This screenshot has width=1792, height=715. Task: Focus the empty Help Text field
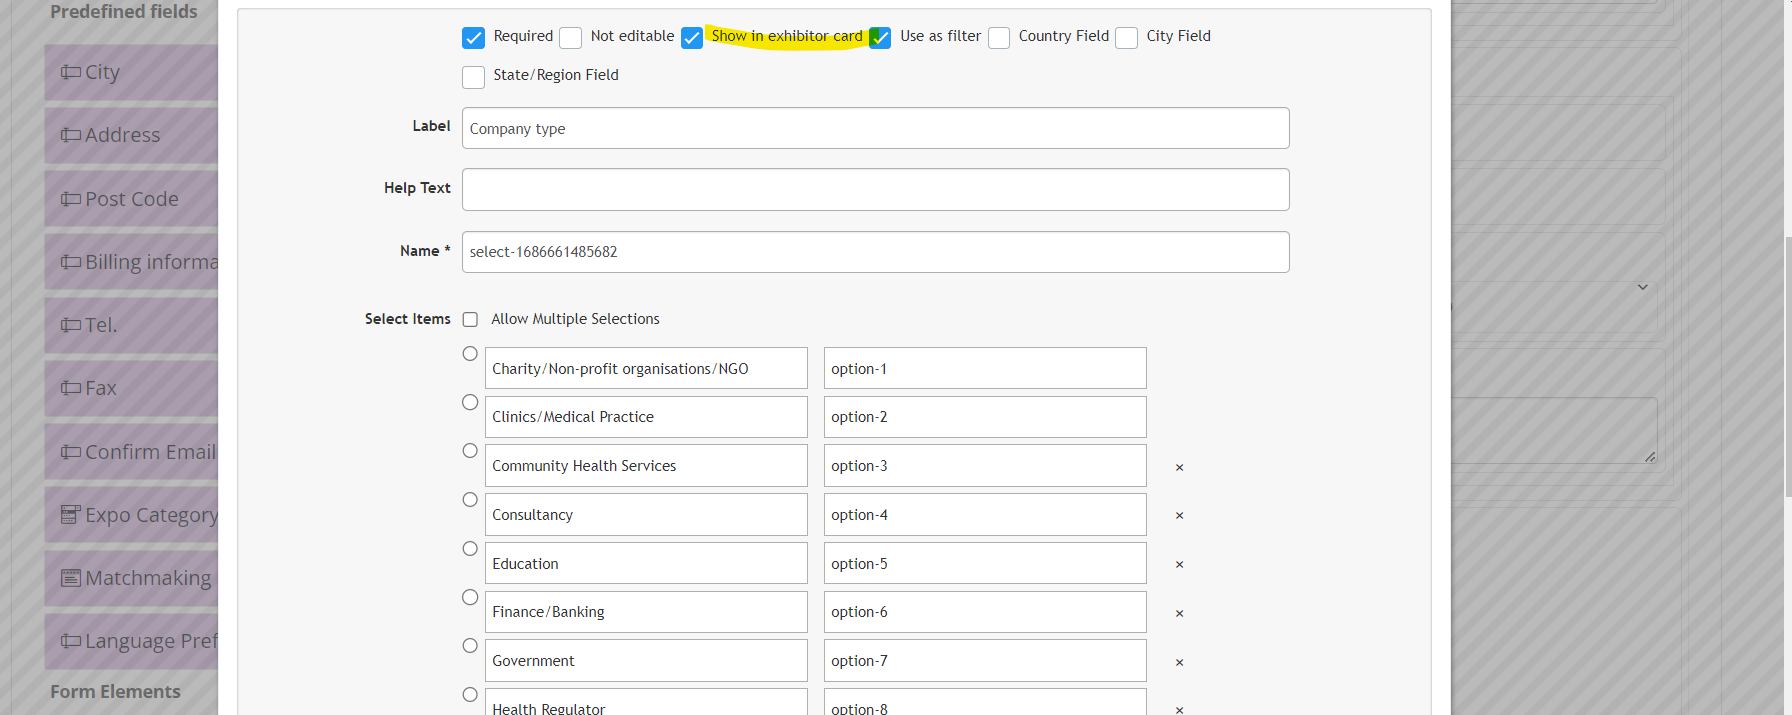(x=875, y=190)
